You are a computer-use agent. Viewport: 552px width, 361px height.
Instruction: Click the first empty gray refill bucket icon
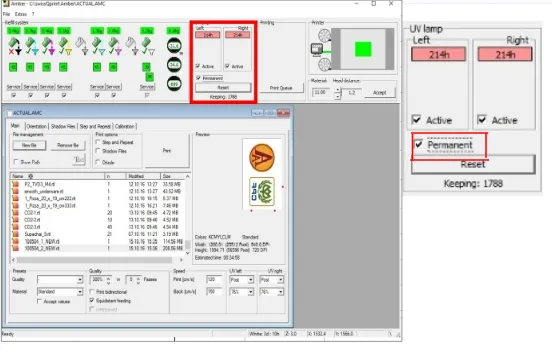[81, 46]
